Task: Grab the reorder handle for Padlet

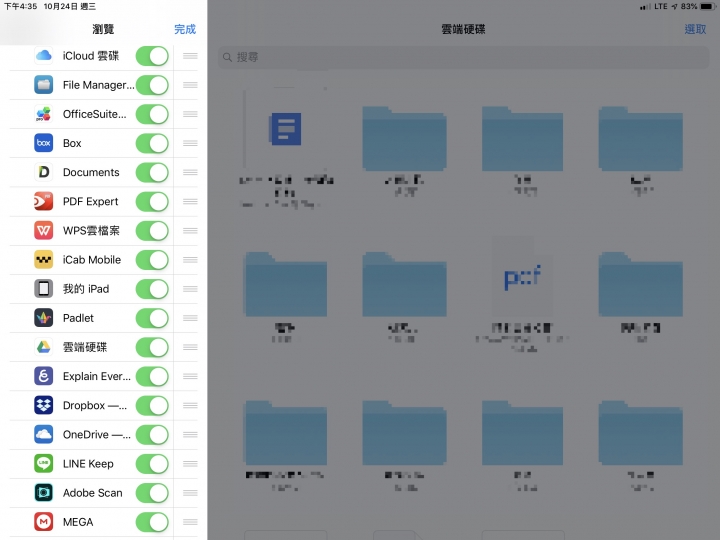Action: coord(190,318)
